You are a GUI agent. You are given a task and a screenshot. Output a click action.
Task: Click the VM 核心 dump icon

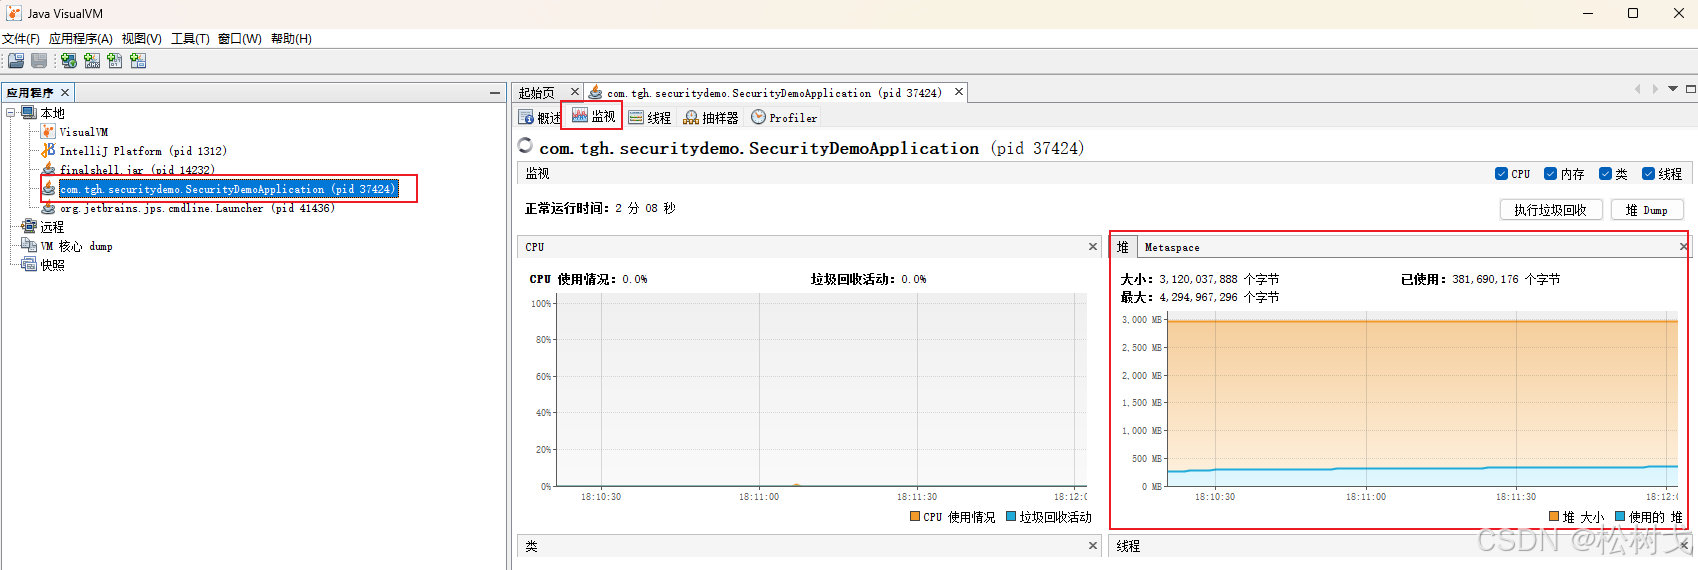coord(29,246)
